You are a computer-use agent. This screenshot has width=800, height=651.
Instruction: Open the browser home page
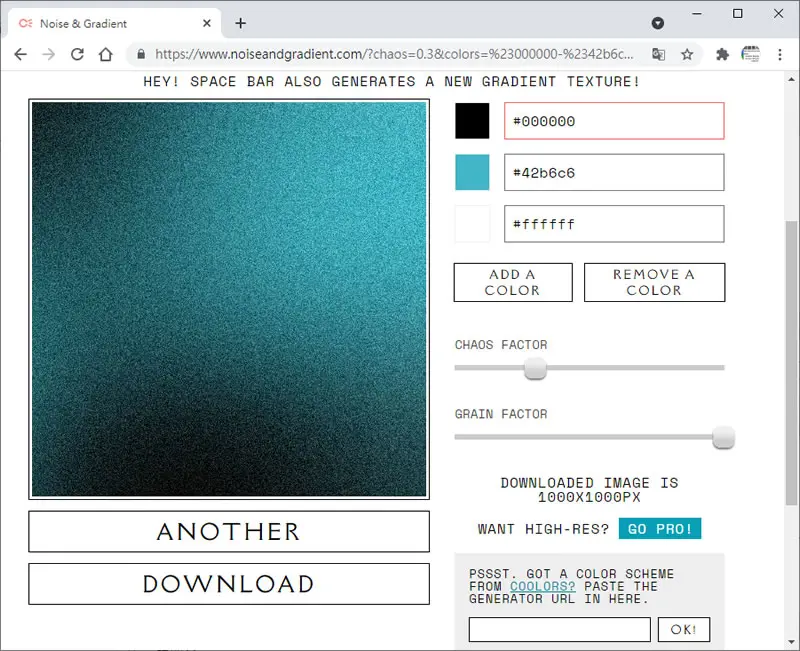(x=106, y=54)
